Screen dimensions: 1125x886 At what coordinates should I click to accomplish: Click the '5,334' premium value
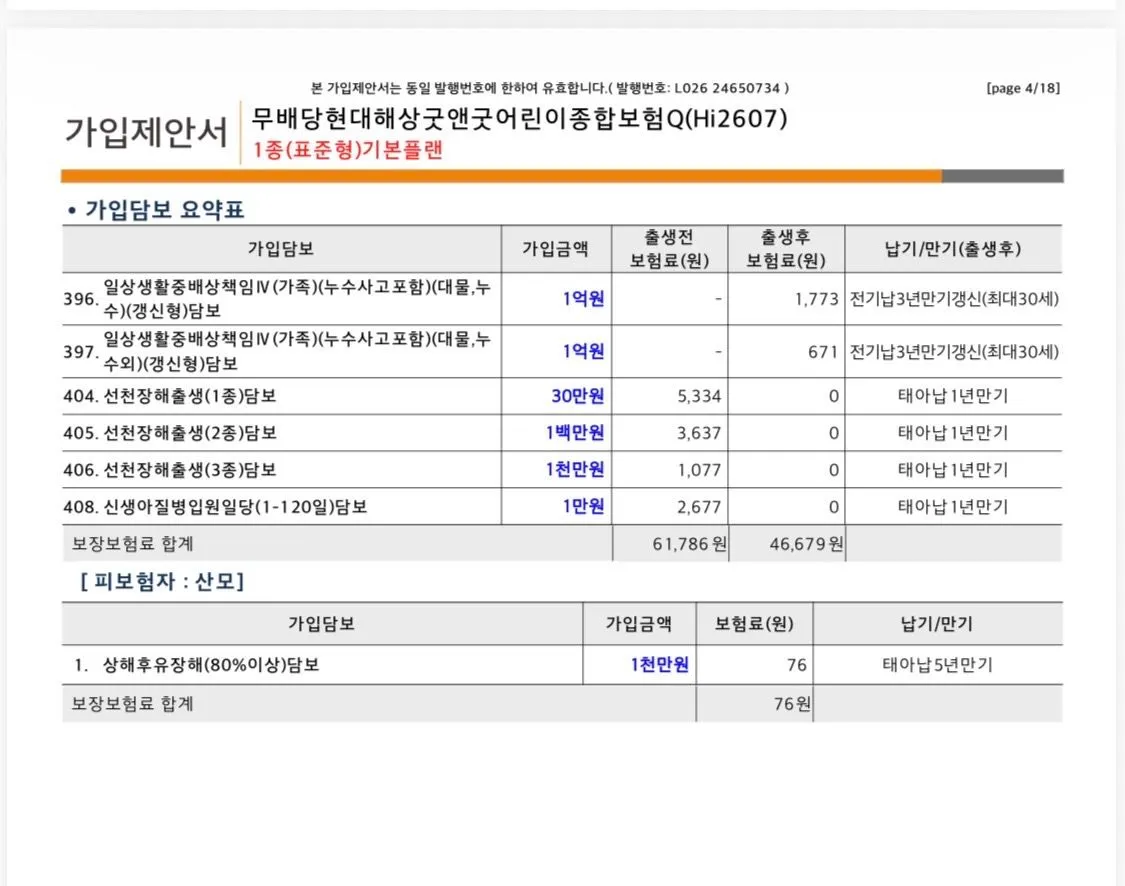coord(699,396)
